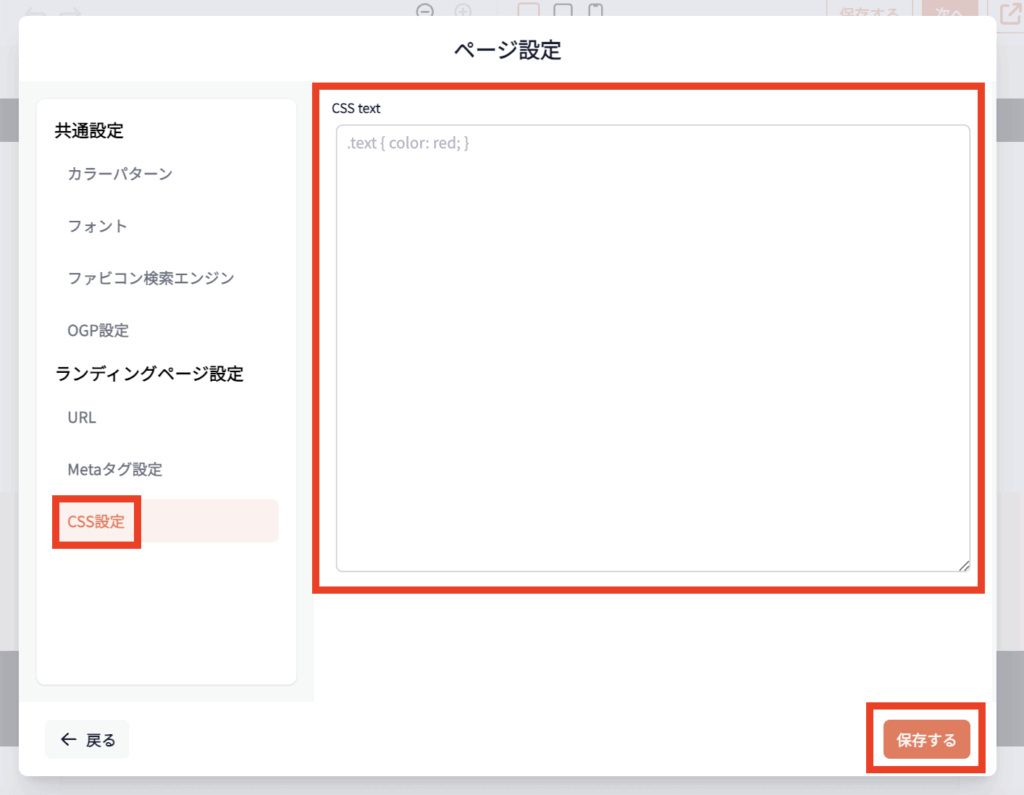Select the mobile phone preview icon
Viewport: 1024px width, 795px height.
coord(596,11)
